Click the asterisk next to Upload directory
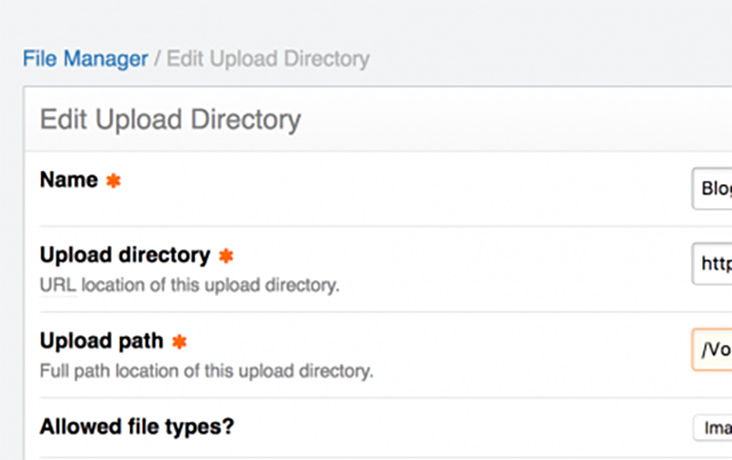Image resolution: width=732 pixels, height=460 pixels. (x=226, y=256)
